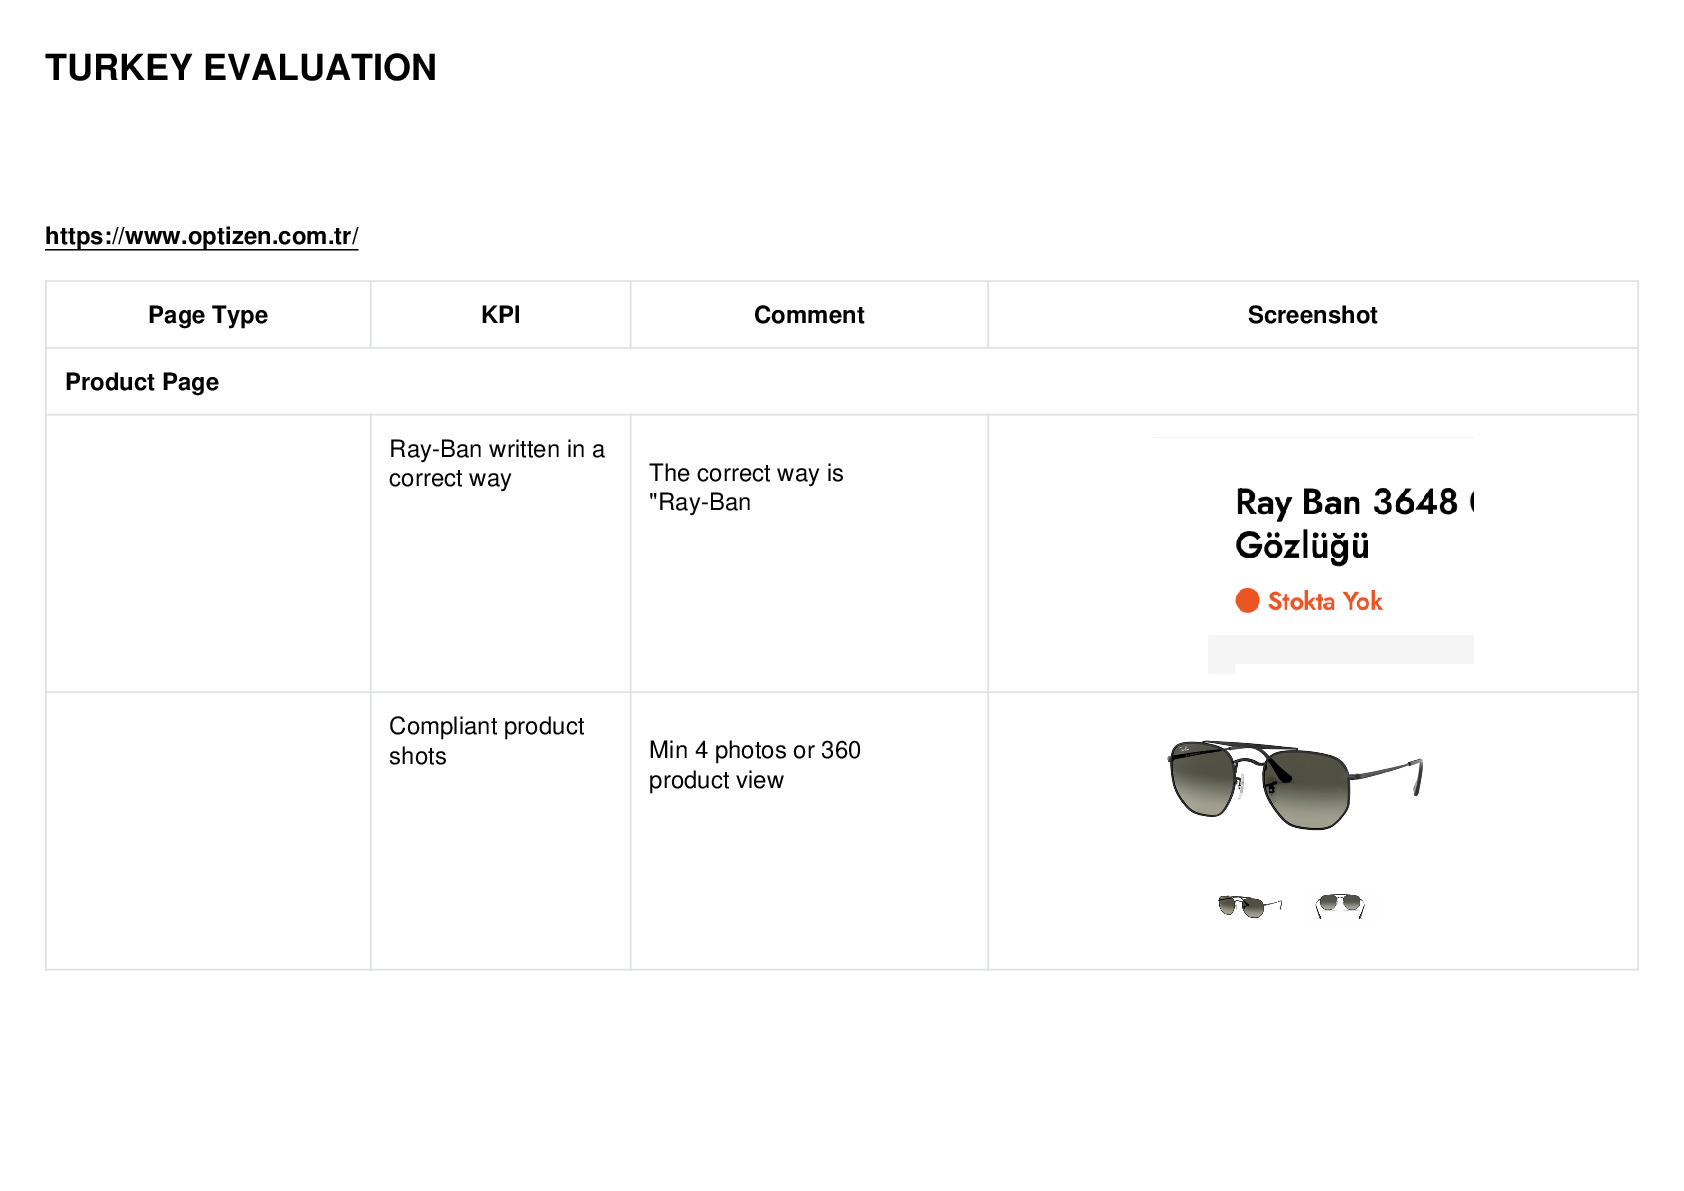Click the Stokta Yok orange text

tap(1325, 601)
